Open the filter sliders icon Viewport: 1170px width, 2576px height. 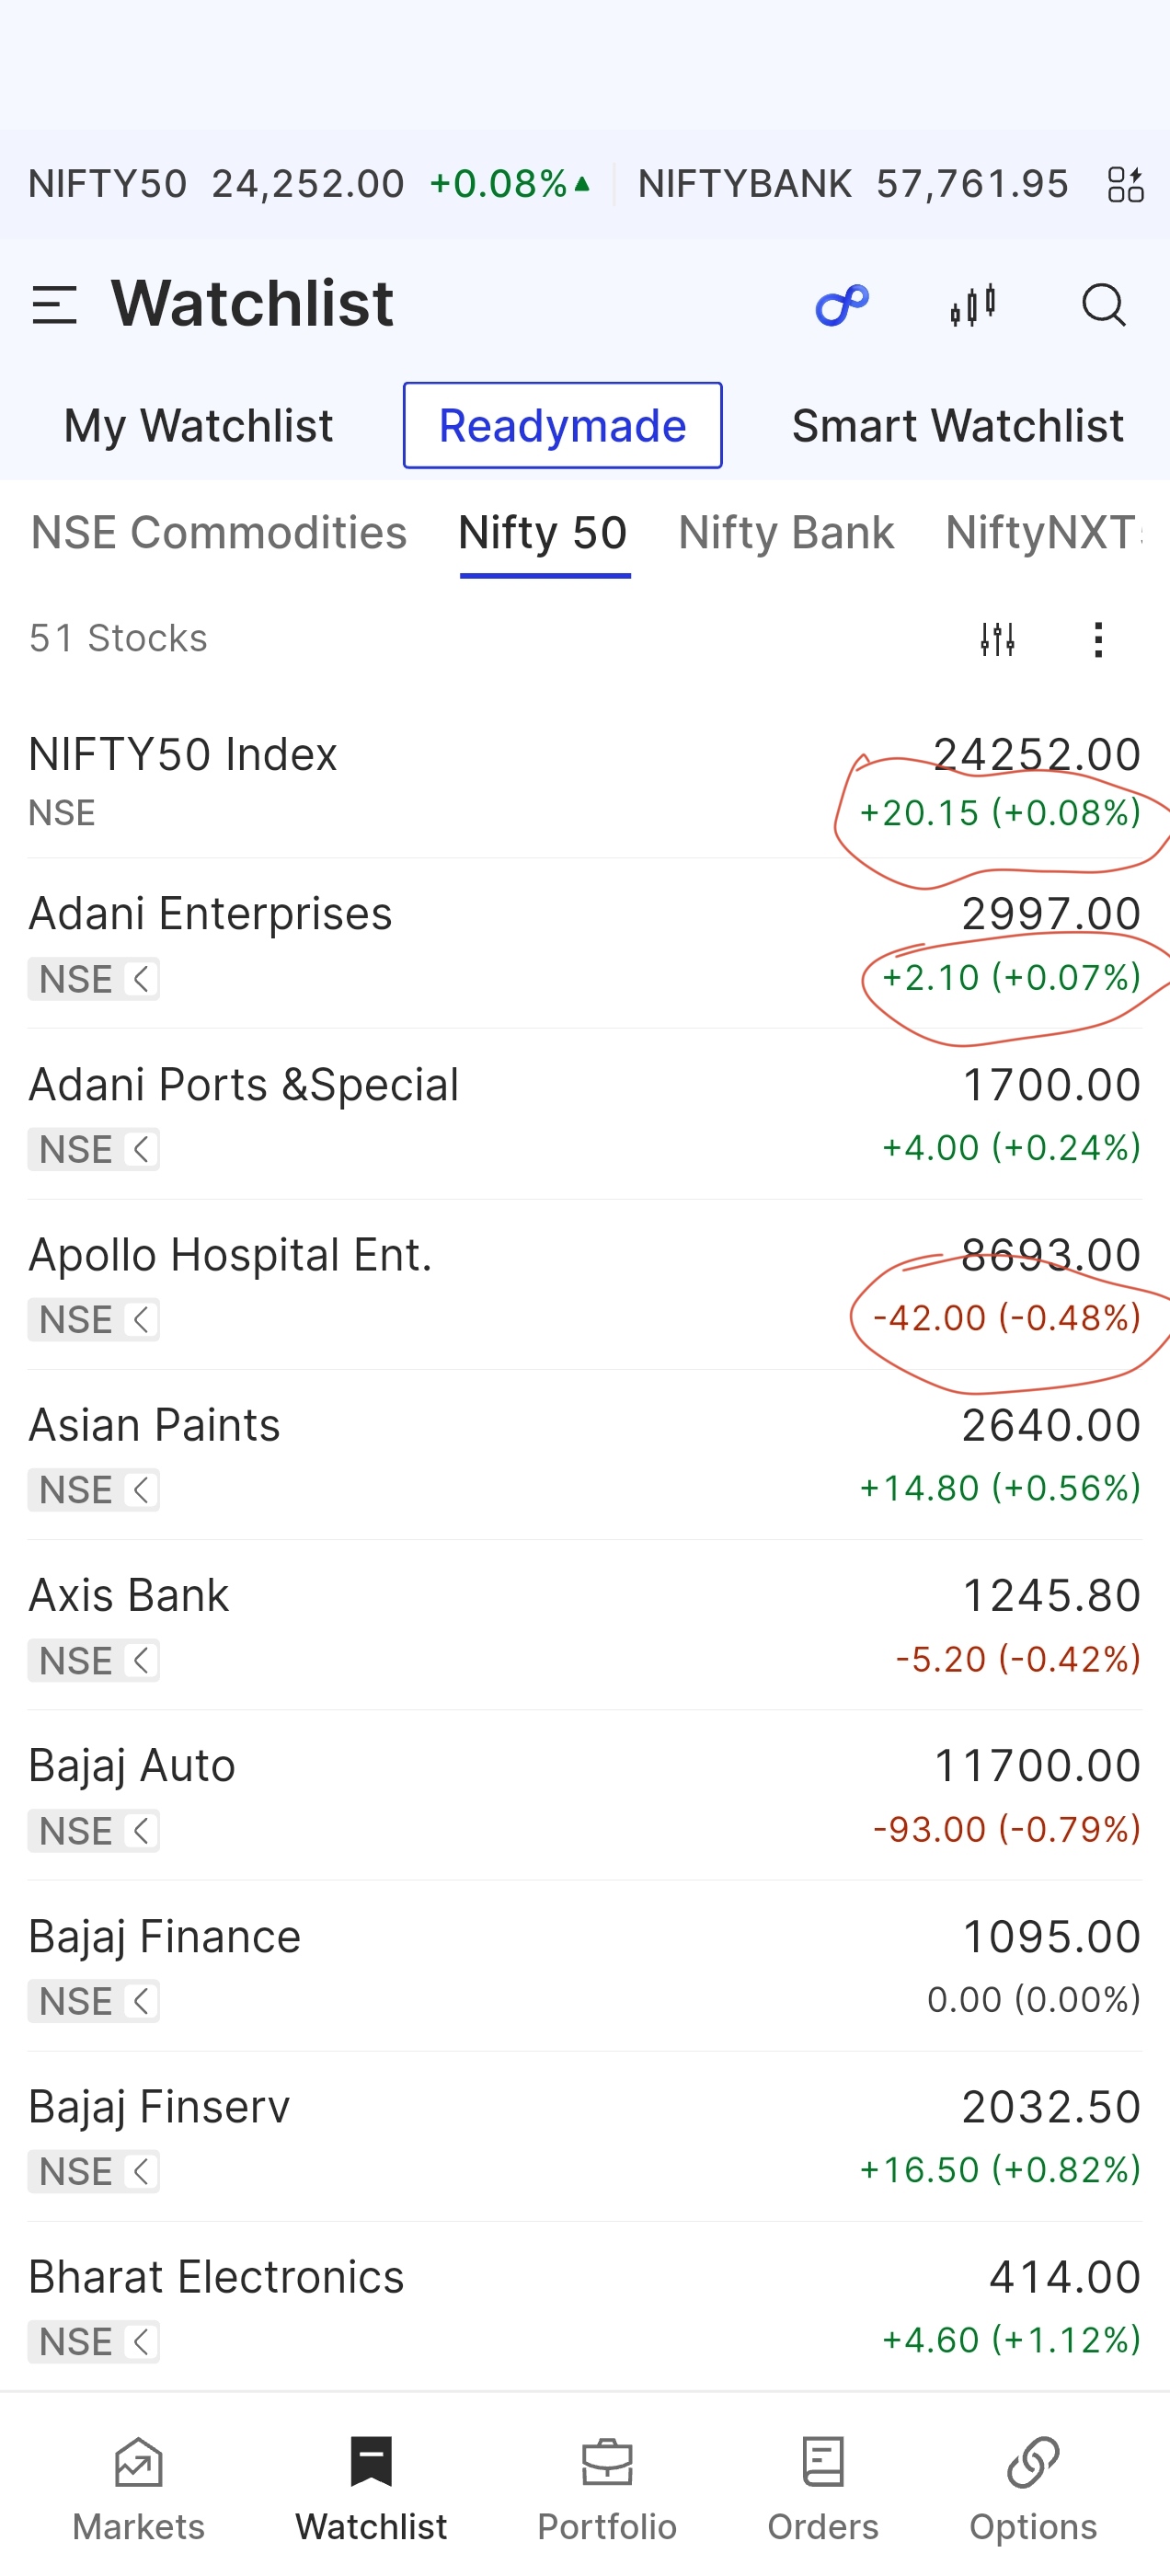997,639
